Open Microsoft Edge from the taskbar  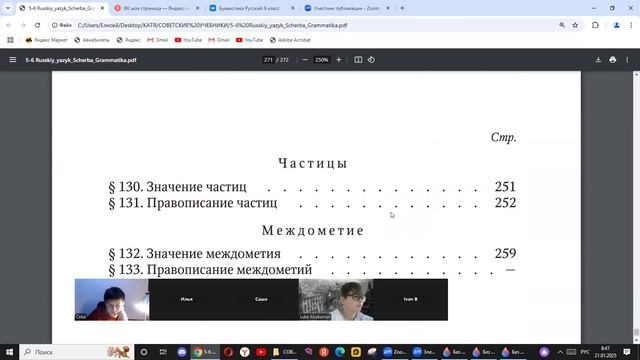click(x=340, y=352)
